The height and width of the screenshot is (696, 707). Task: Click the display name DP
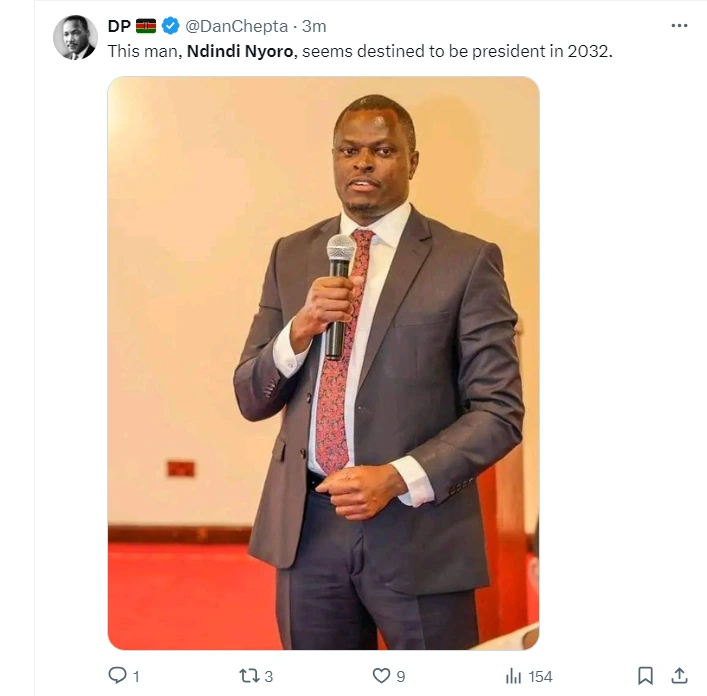pyautogui.click(x=119, y=26)
